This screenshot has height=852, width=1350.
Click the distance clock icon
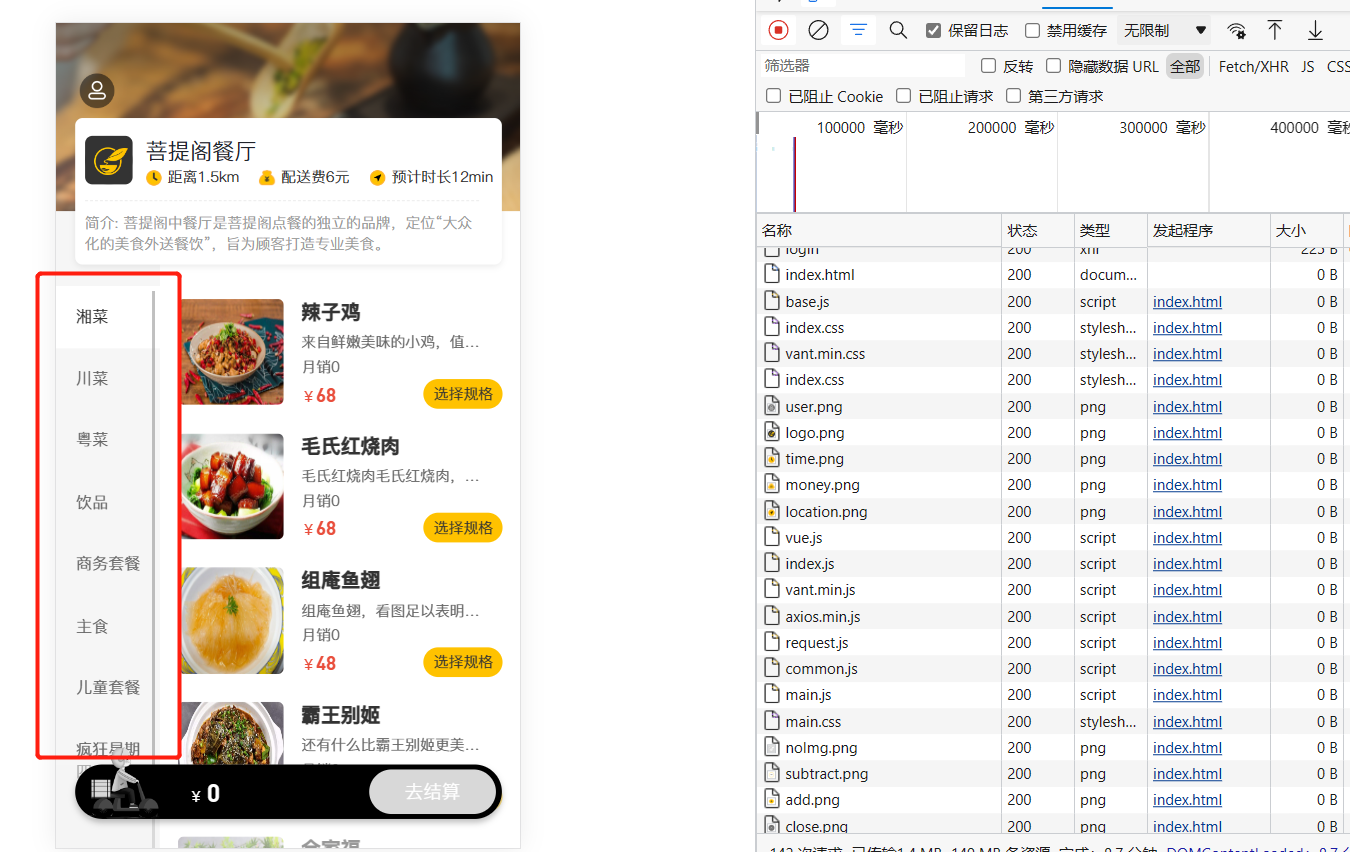coord(154,178)
